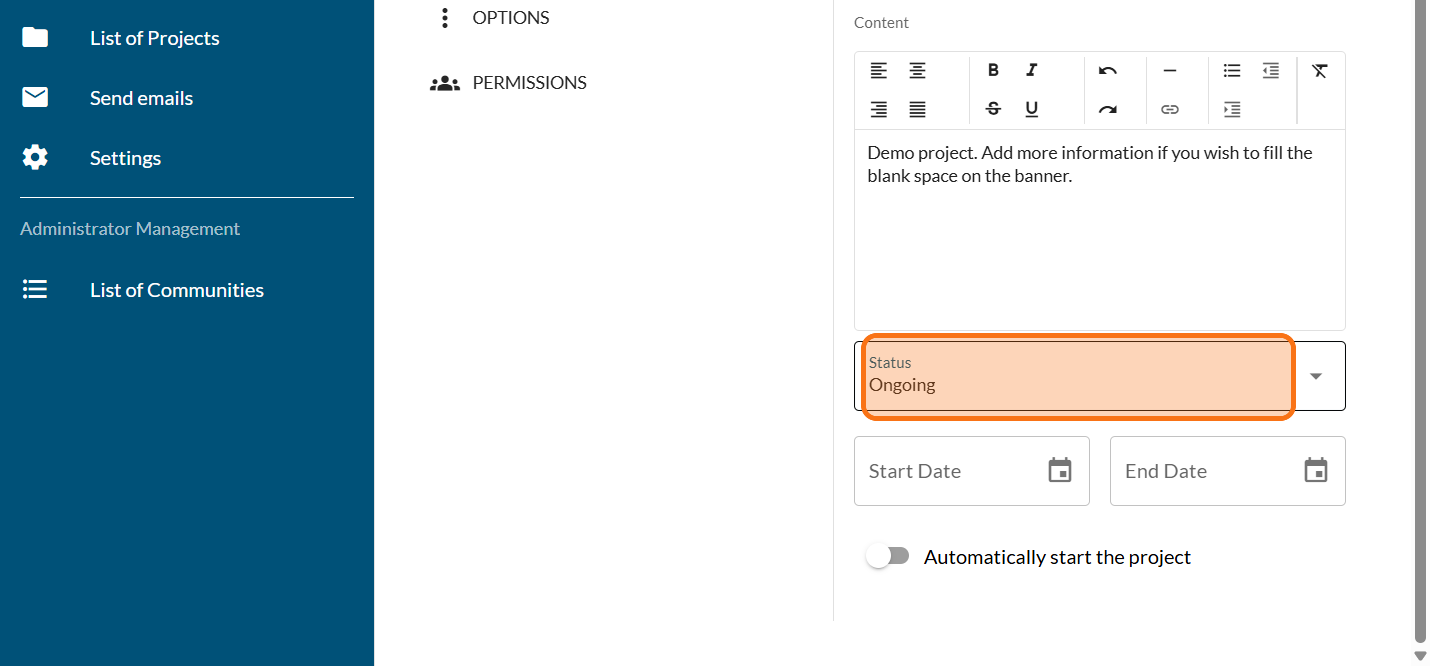Open the Start Date calendar picker
This screenshot has width=1430, height=666.
tap(1060, 471)
